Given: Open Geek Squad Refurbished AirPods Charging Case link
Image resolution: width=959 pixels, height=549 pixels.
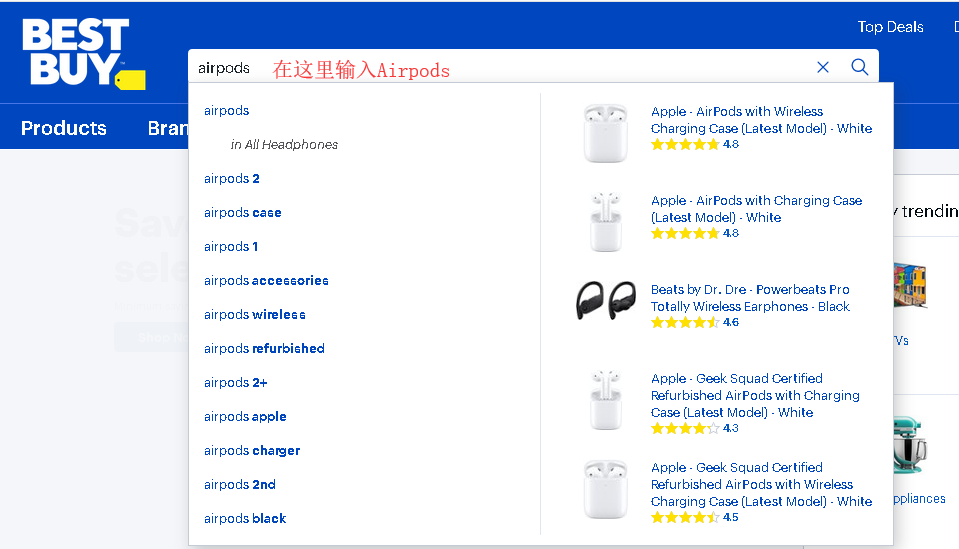Looking at the screenshot, I should click(755, 396).
